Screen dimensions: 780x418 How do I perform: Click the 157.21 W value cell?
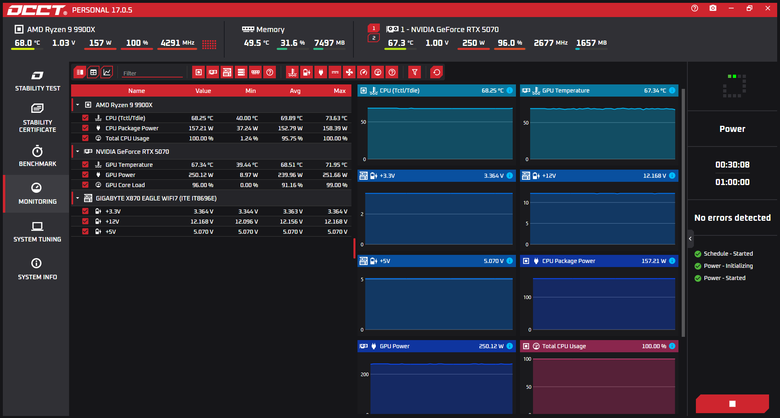tap(201, 128)
